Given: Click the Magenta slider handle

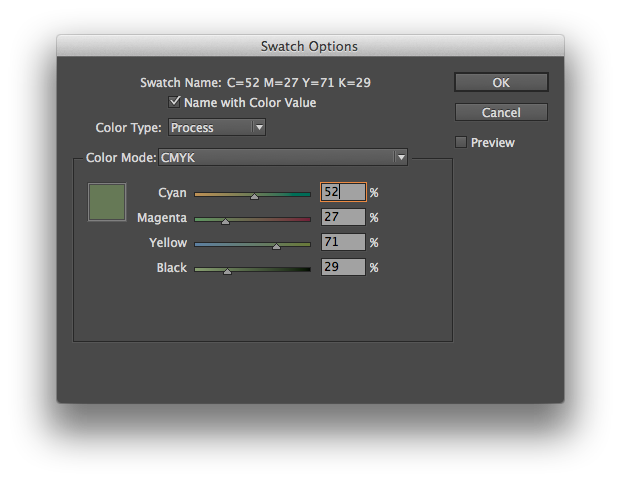Looking at the screenshot, I should tap(225, 221).
